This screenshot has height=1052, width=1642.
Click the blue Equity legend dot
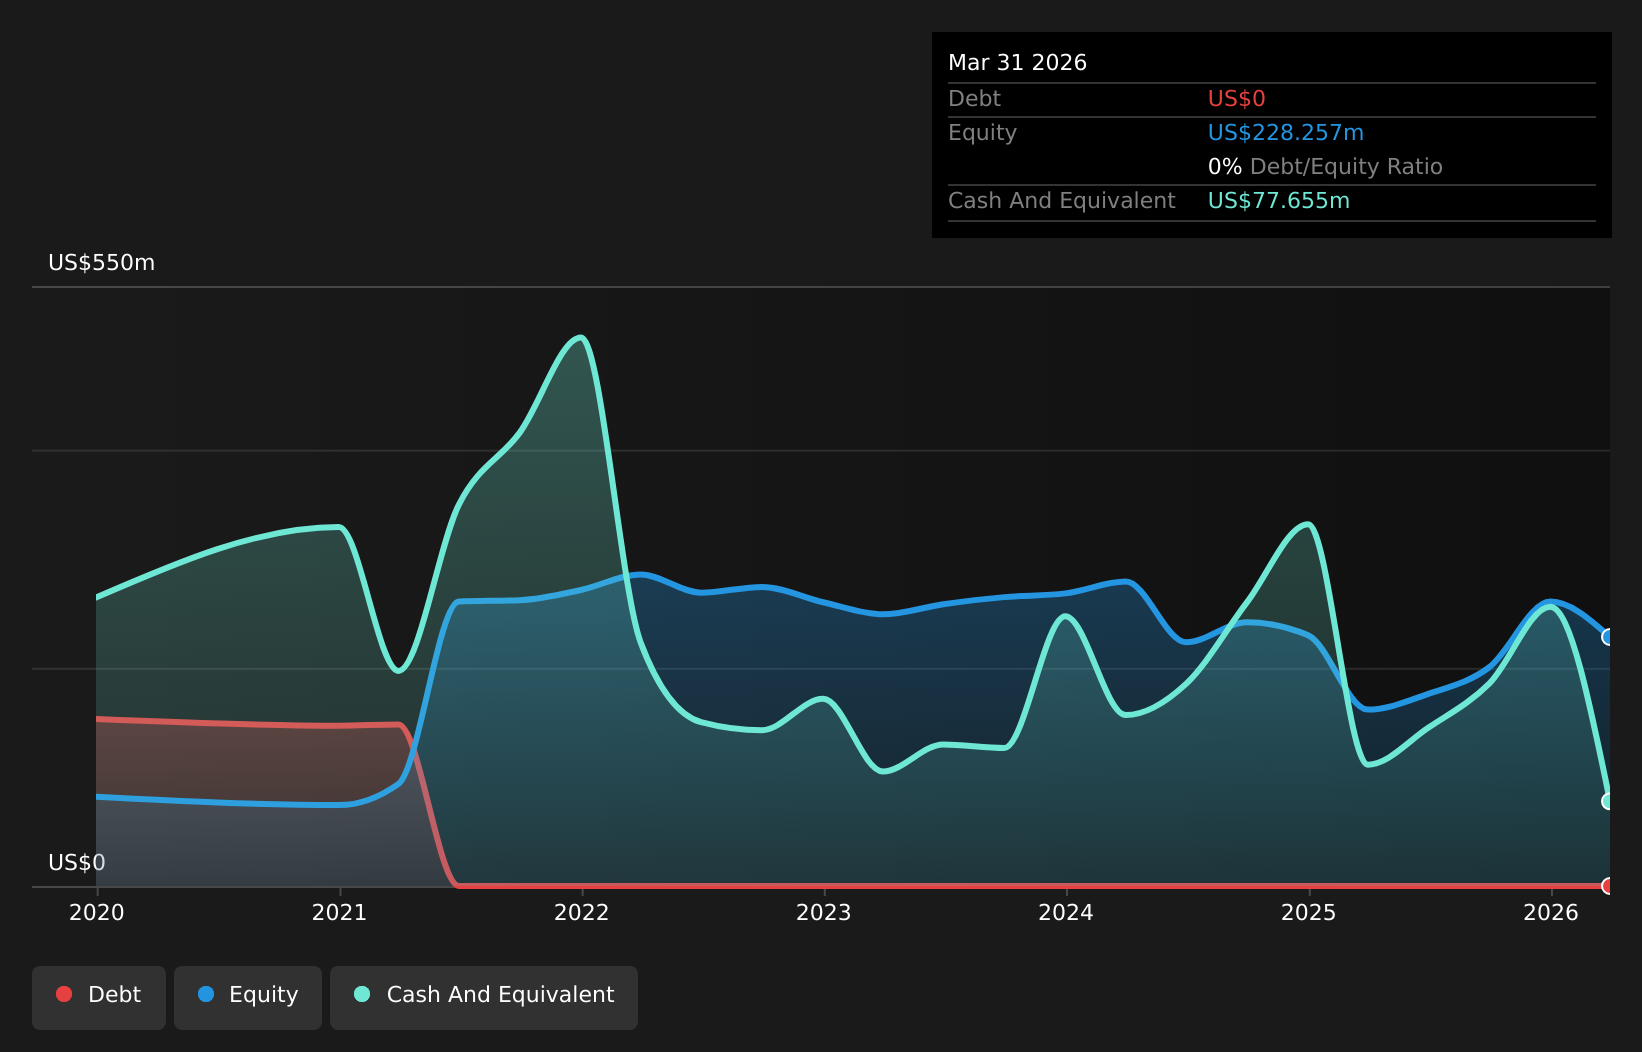pyautogui.click(x=206, y=994)
